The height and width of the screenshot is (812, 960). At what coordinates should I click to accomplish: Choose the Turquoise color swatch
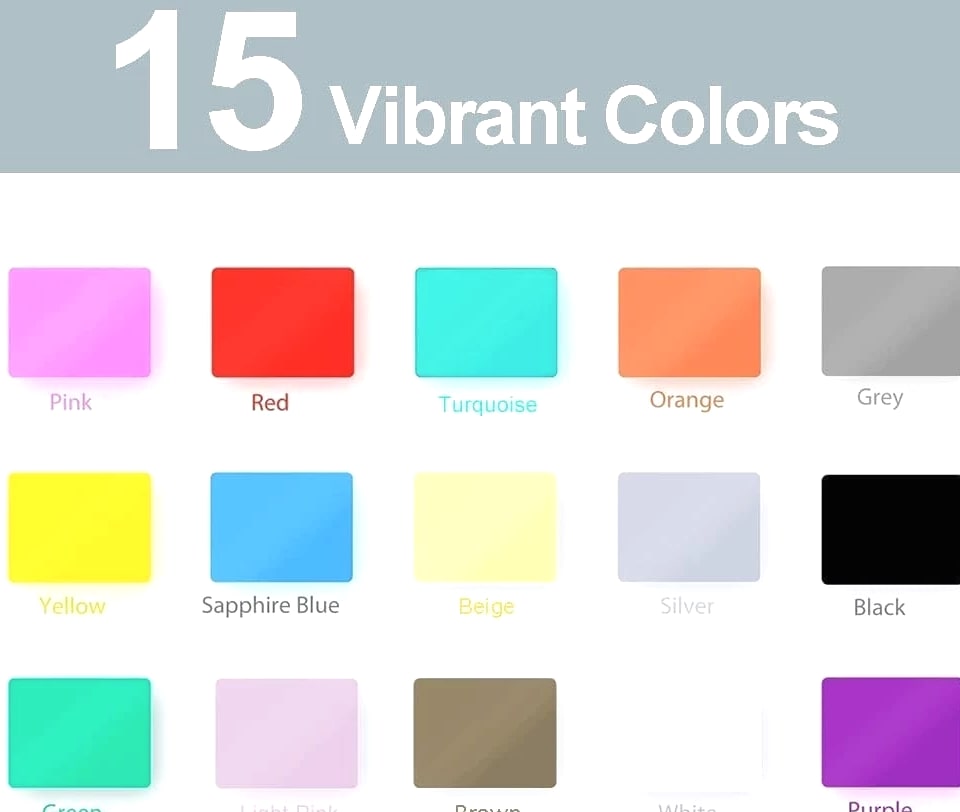pos(486,322)
